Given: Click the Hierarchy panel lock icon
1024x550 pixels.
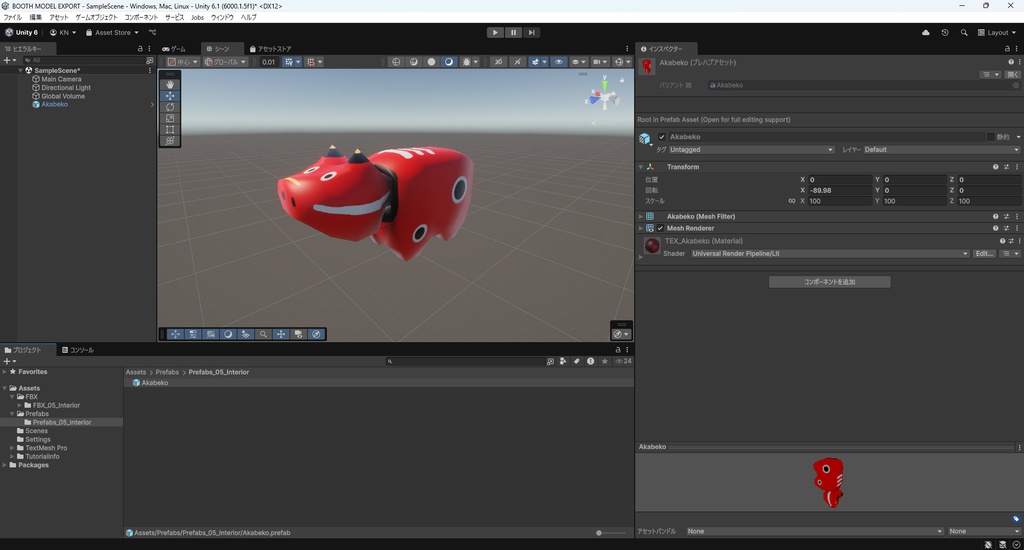Looking at the screenshot, I should (140, 49).
